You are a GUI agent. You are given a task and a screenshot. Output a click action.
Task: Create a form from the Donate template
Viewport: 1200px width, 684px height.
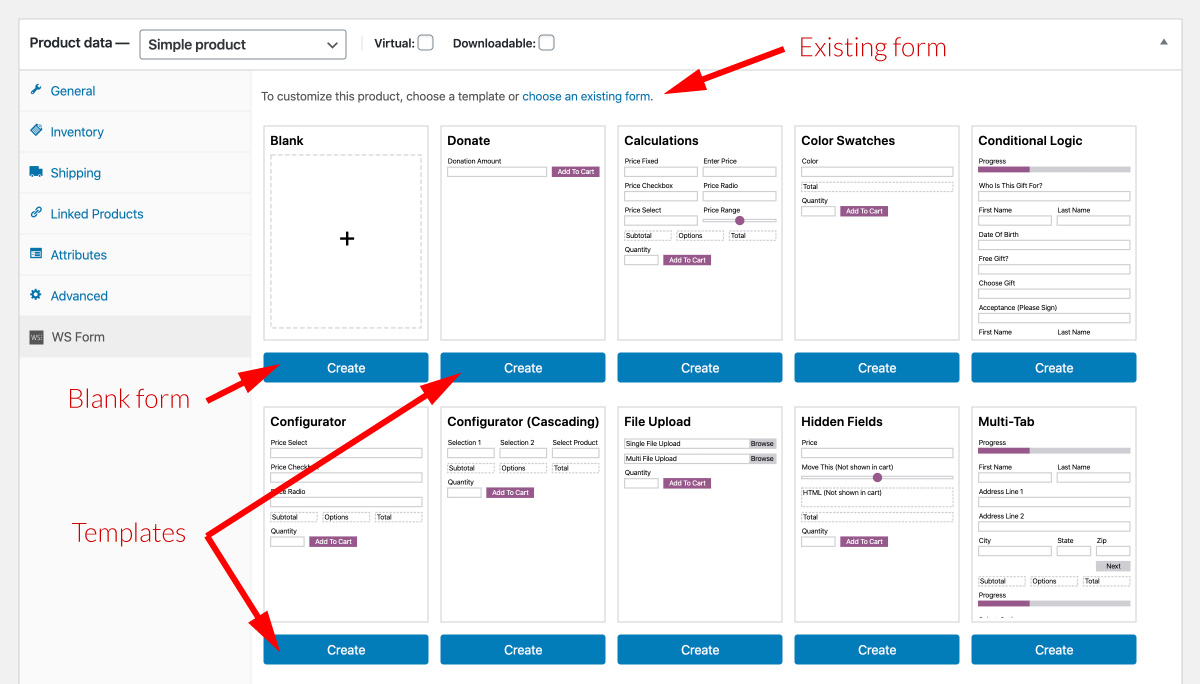click(x=523, y=368)
